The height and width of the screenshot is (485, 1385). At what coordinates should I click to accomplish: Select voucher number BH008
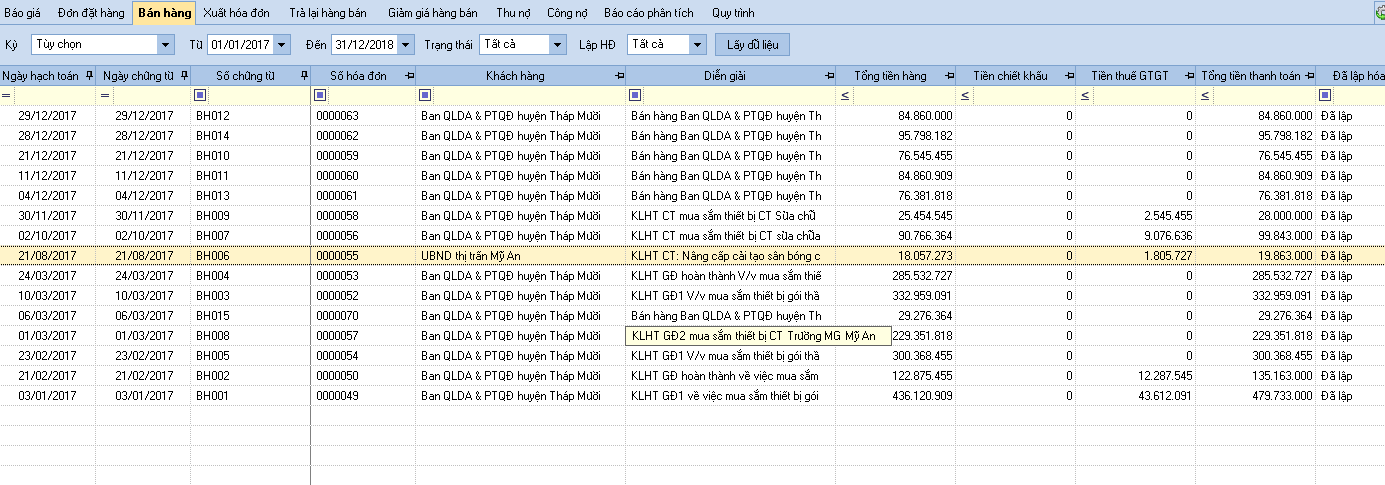(213, 336)
